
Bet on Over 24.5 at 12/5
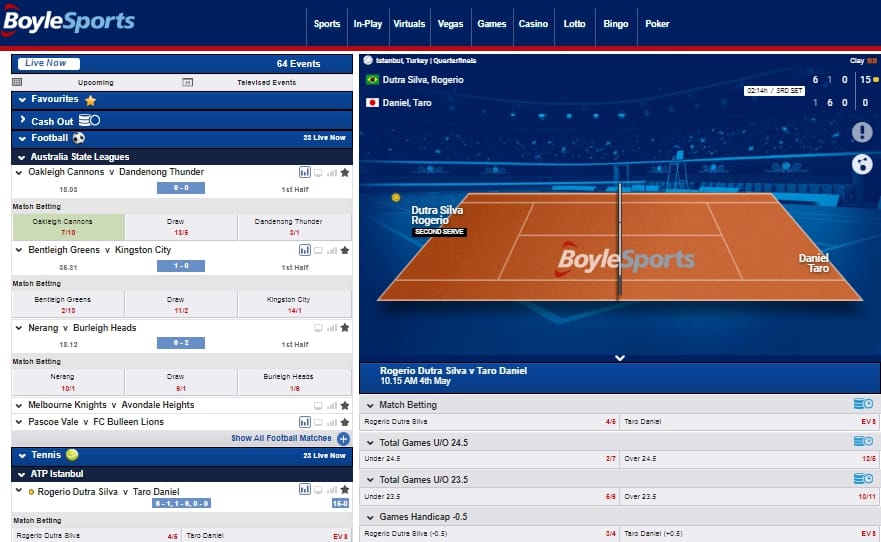[x=750, y=457]
